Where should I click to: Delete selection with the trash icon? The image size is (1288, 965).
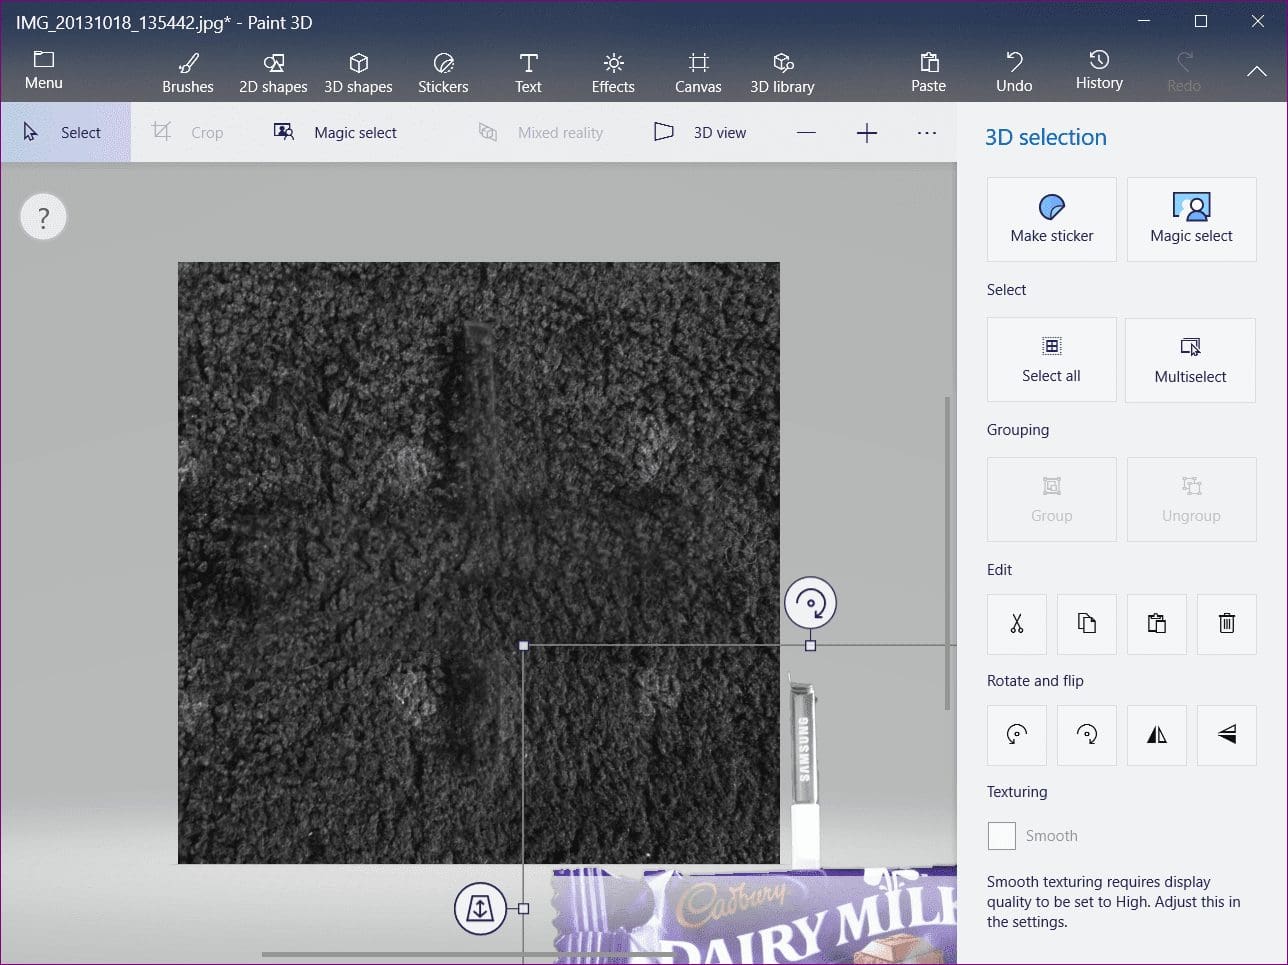tap(1227, 624)
